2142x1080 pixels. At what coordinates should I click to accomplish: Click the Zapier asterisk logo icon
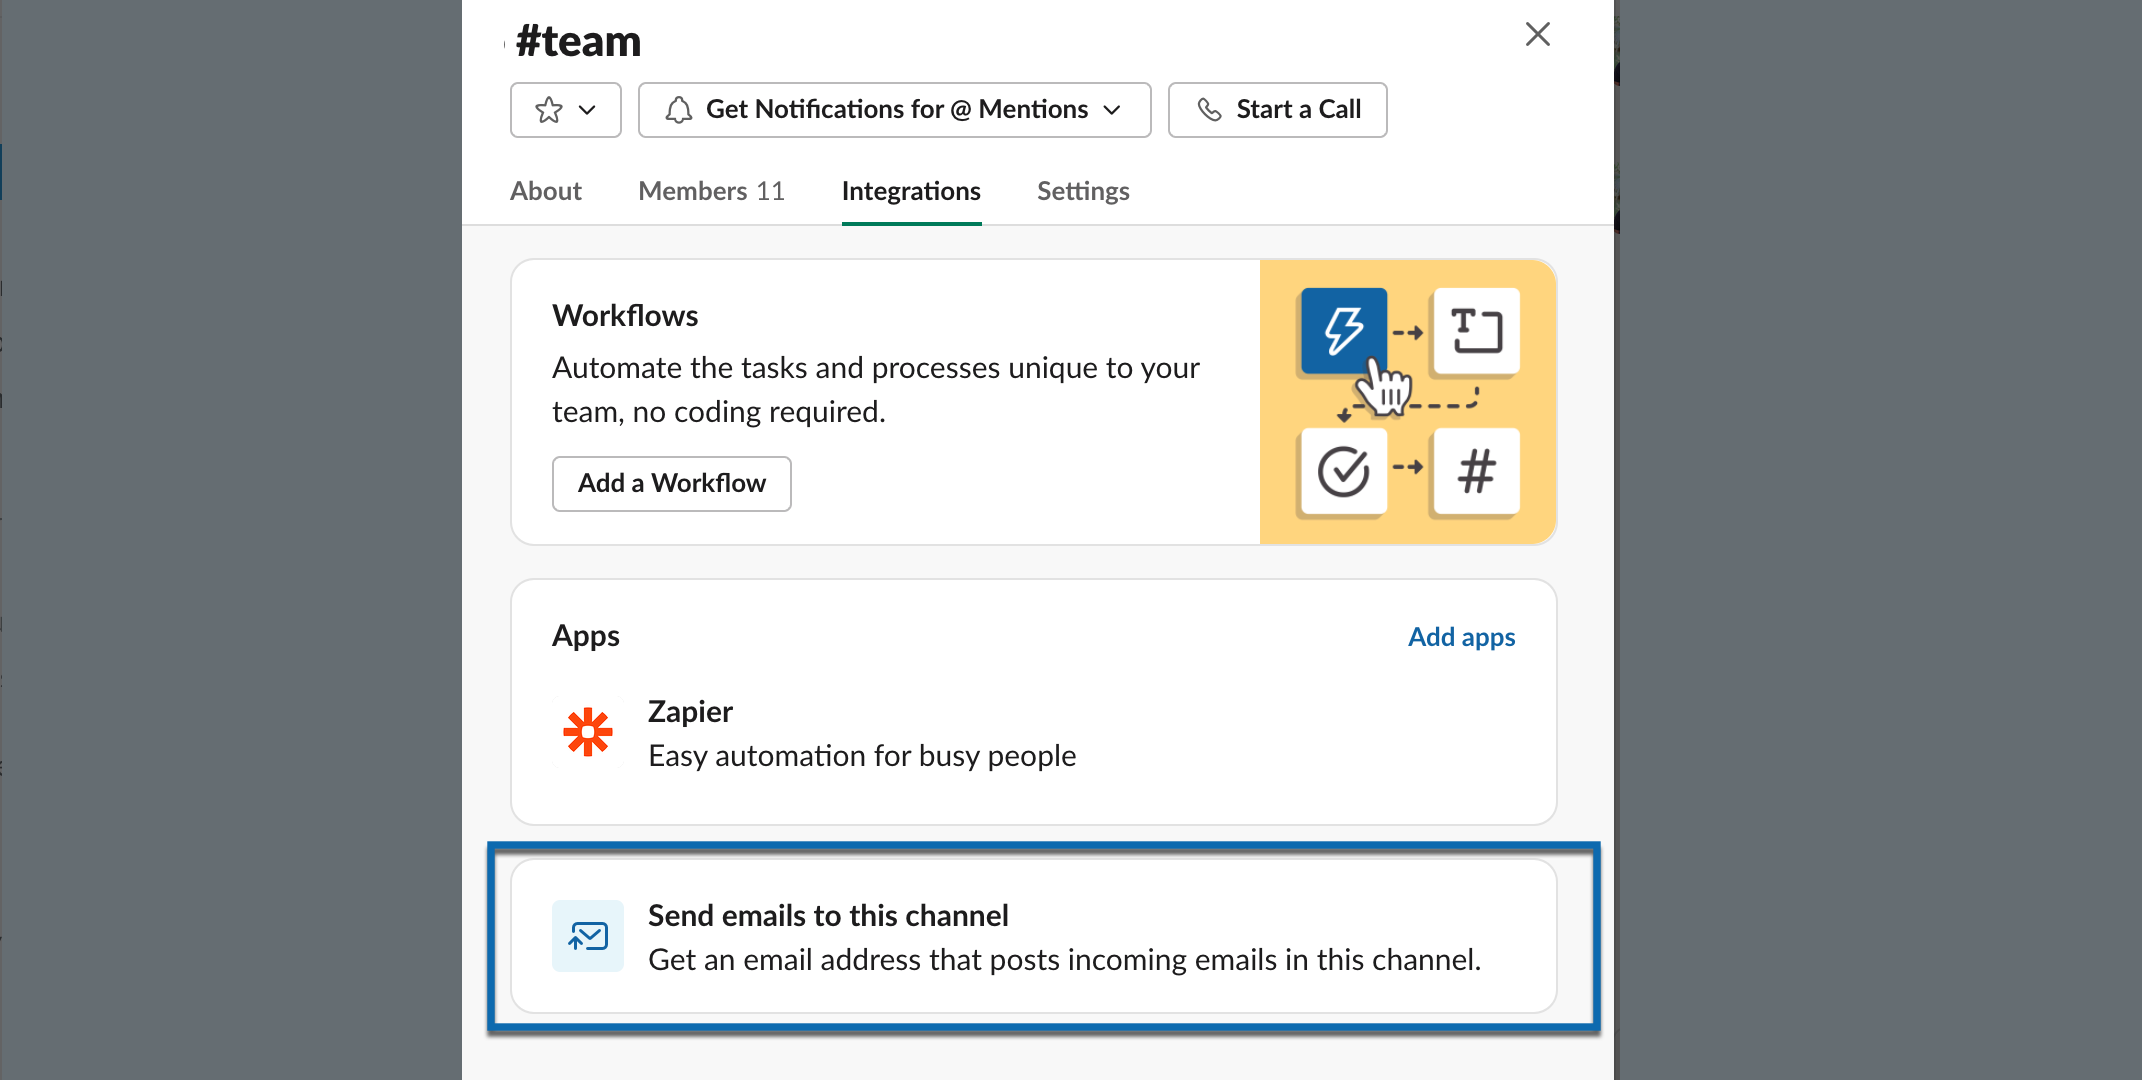588,733
